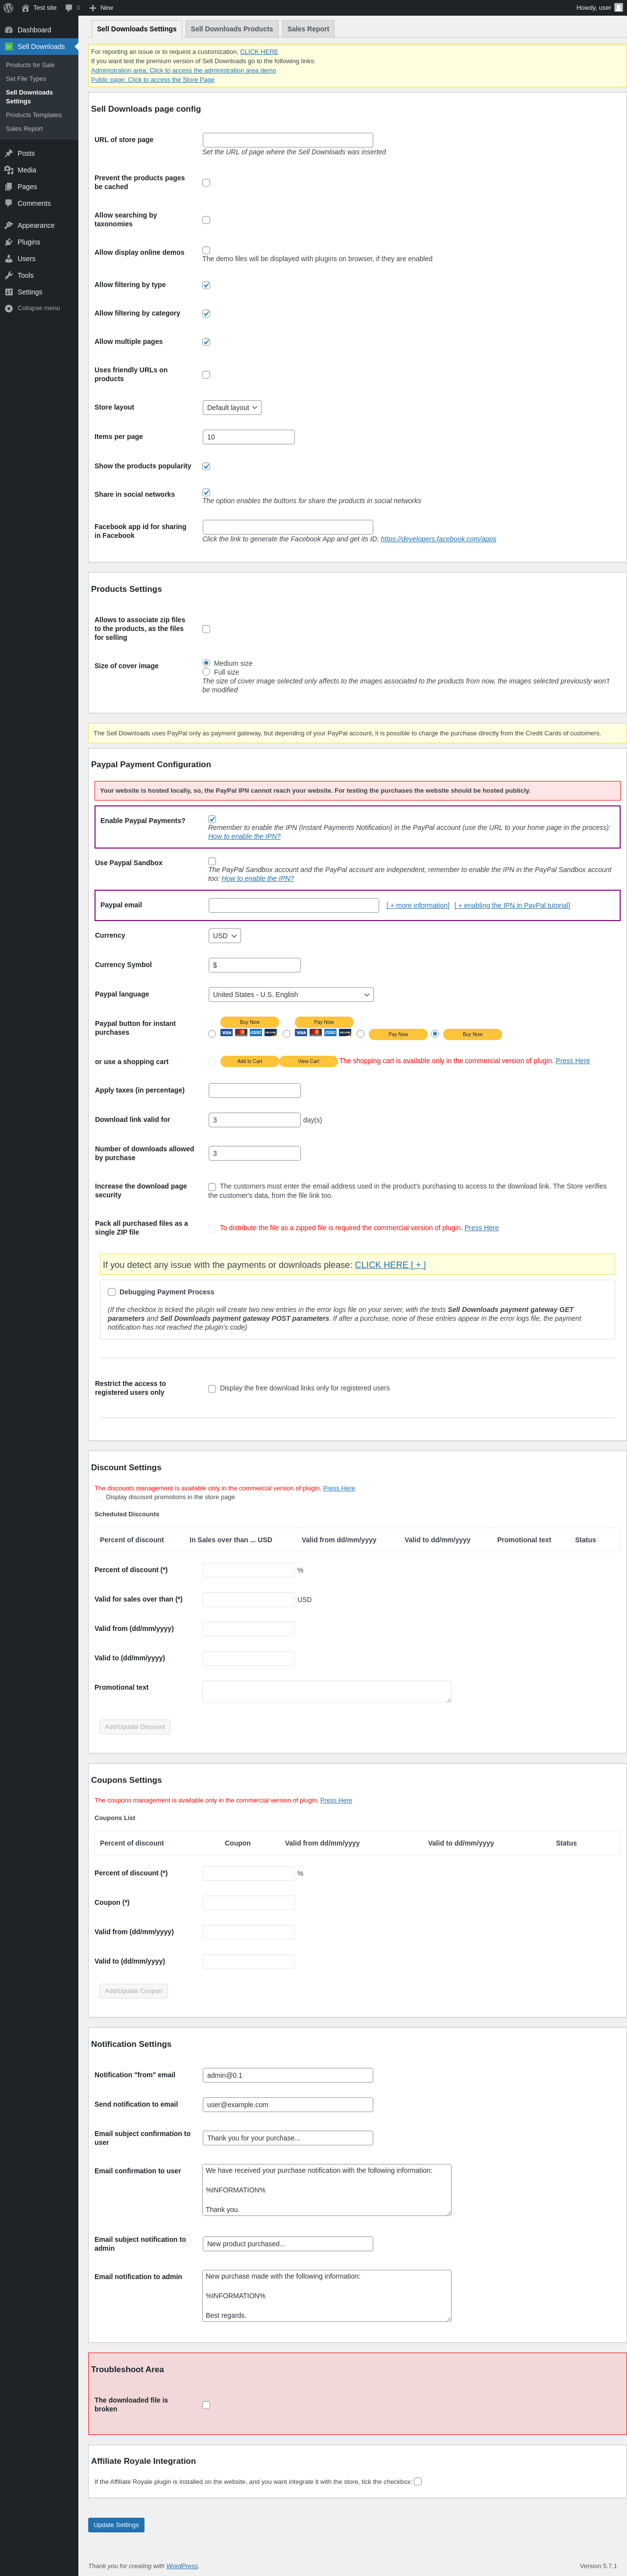The height and width of the screenshot is (2576, 627).
Task: Click the WordPress logo icon
Action: [x=8, y=8]
